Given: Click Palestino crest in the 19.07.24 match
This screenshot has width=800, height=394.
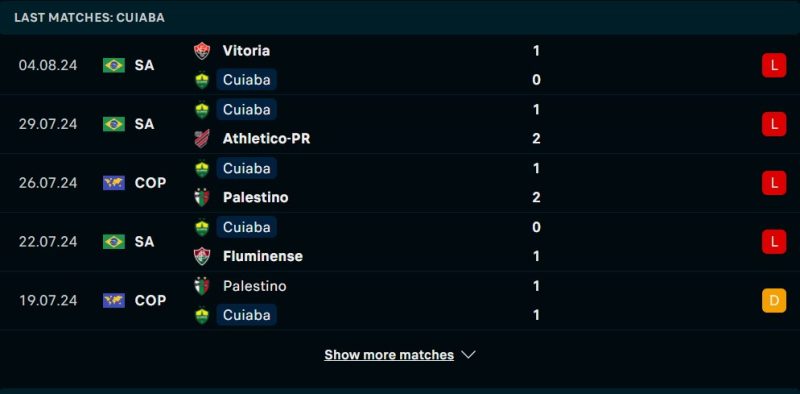Looking at the screenshot, I should [x=202, y=286].
